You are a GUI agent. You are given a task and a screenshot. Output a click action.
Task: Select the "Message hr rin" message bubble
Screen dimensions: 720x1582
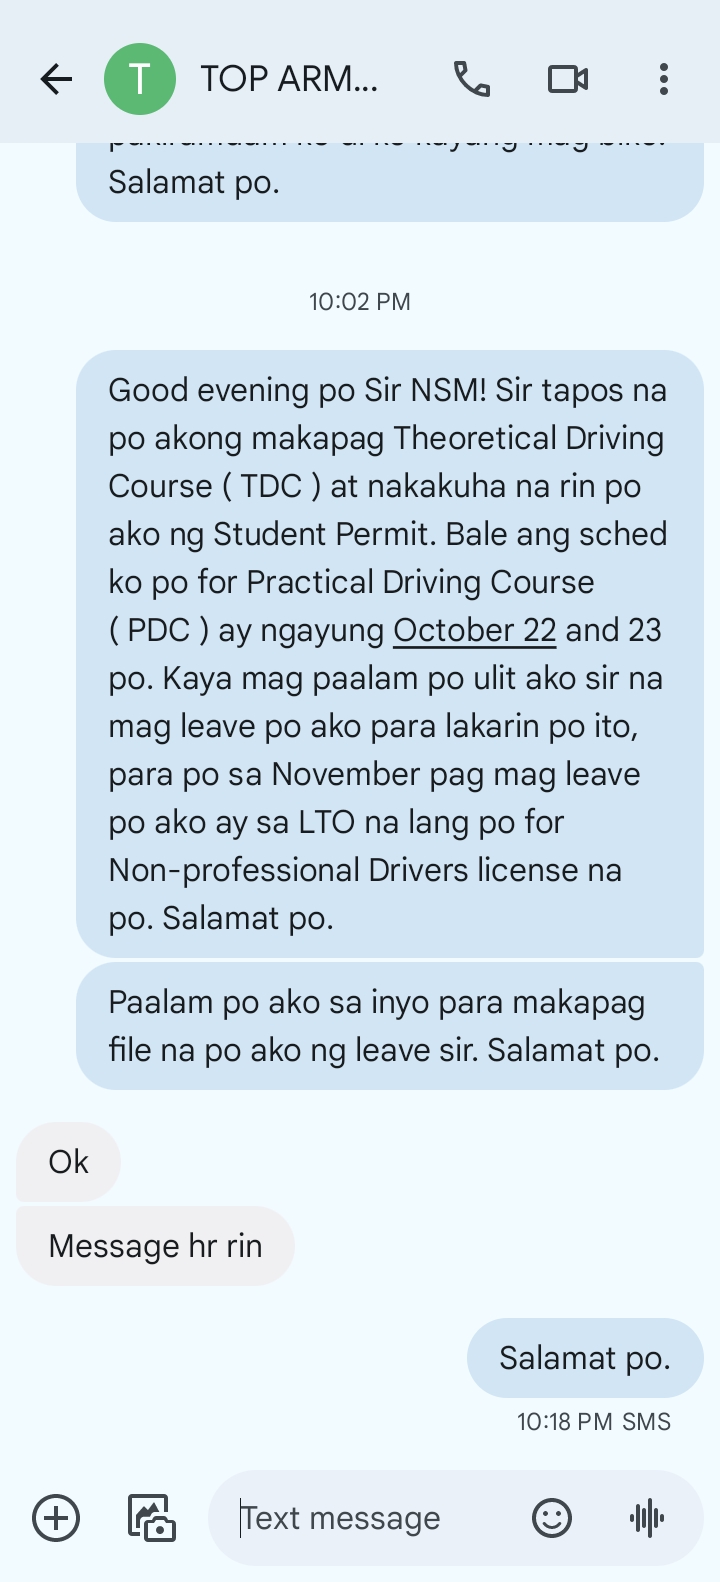pos(155,1246)
